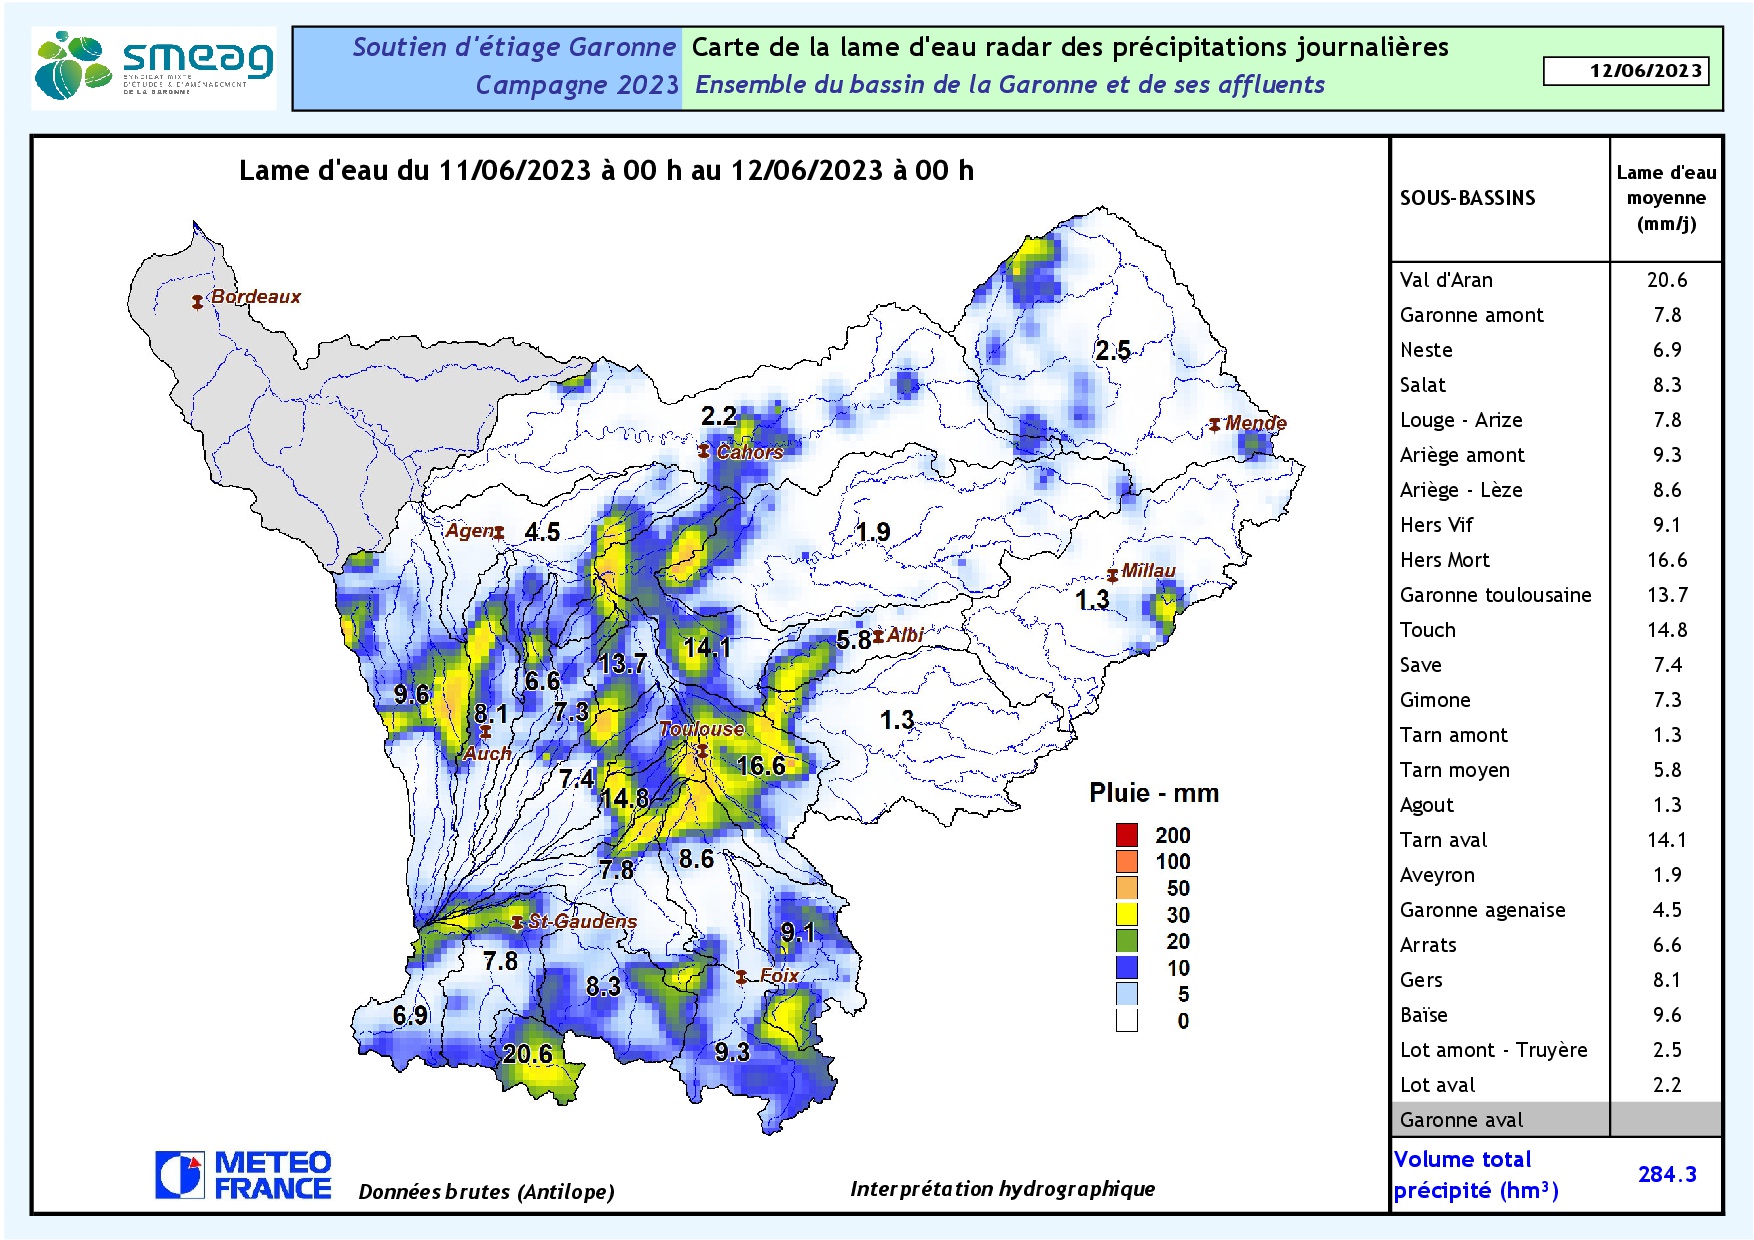The height and width of the screenshot is (1240, 1754).
Task: Click the Bordeaux city pin marker
Action: pyautogui.click(x=198, y=302)
